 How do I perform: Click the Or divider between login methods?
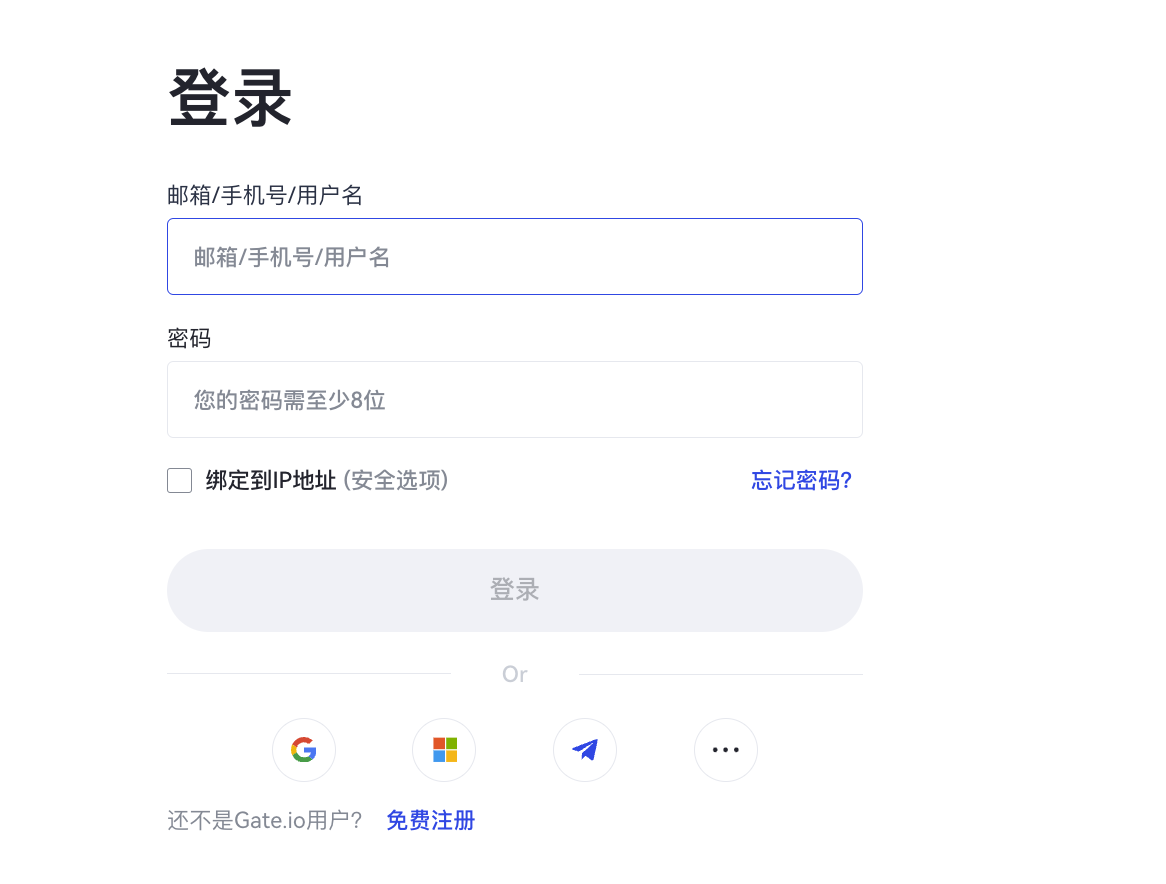514,674
